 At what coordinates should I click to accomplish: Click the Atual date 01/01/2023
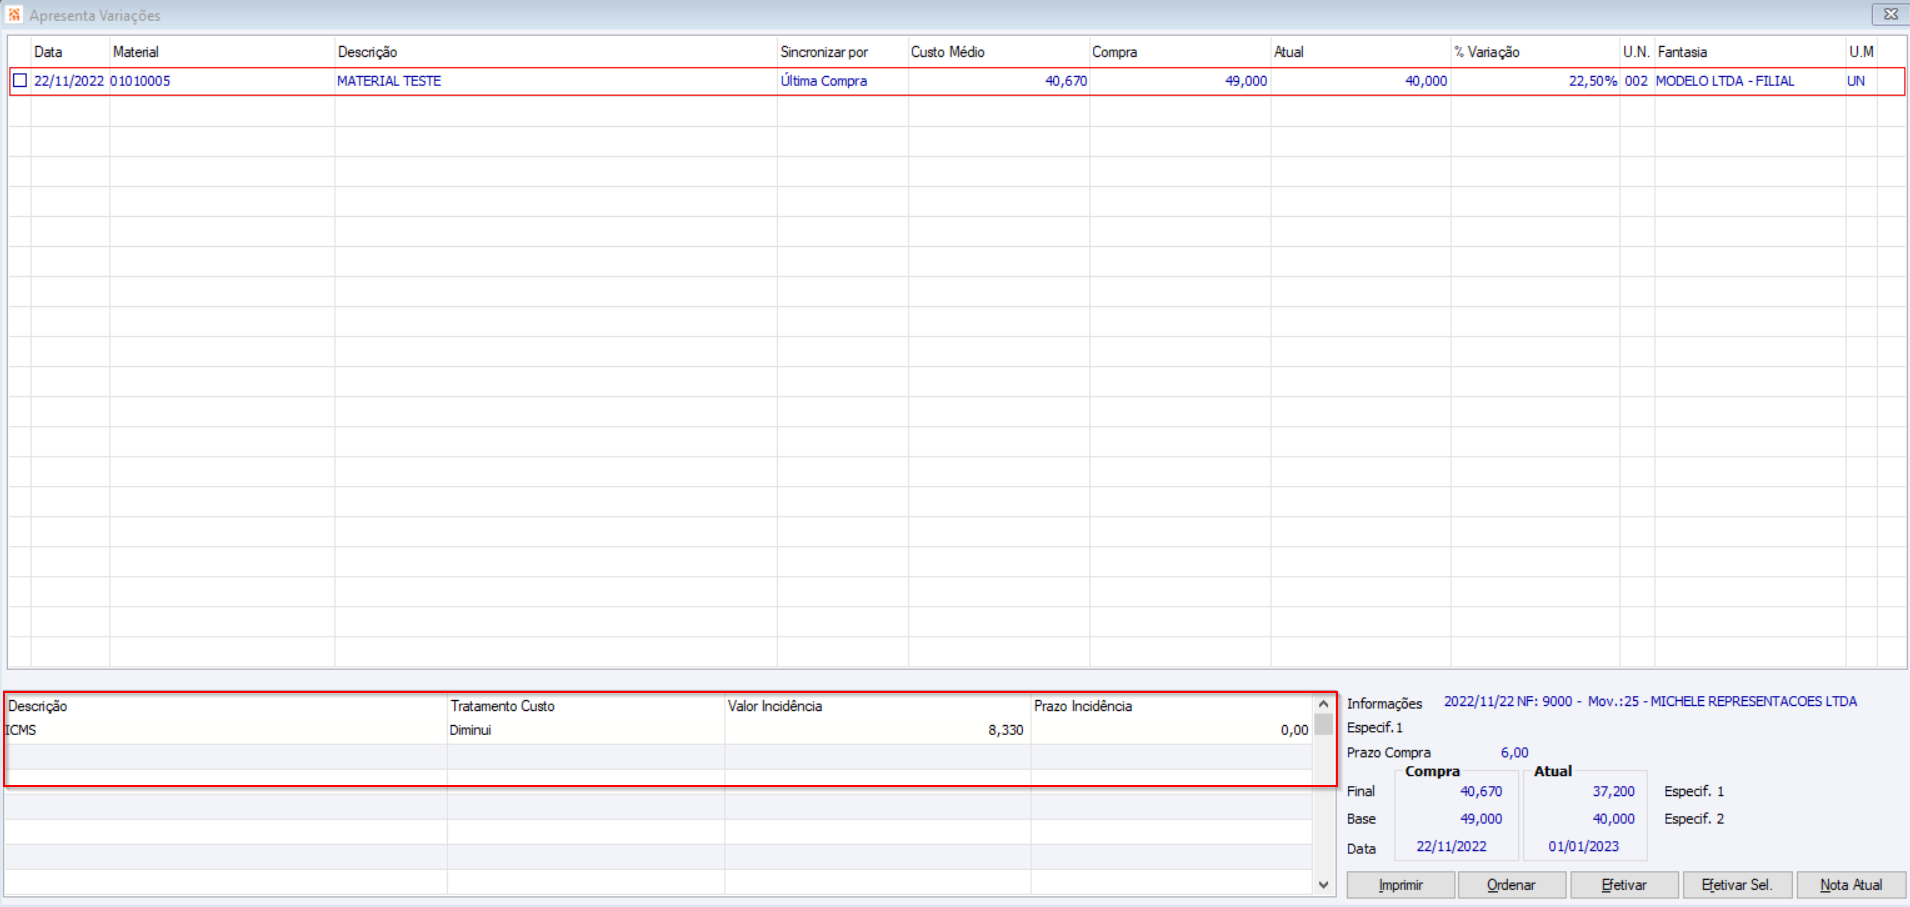tap(1584, 847)
